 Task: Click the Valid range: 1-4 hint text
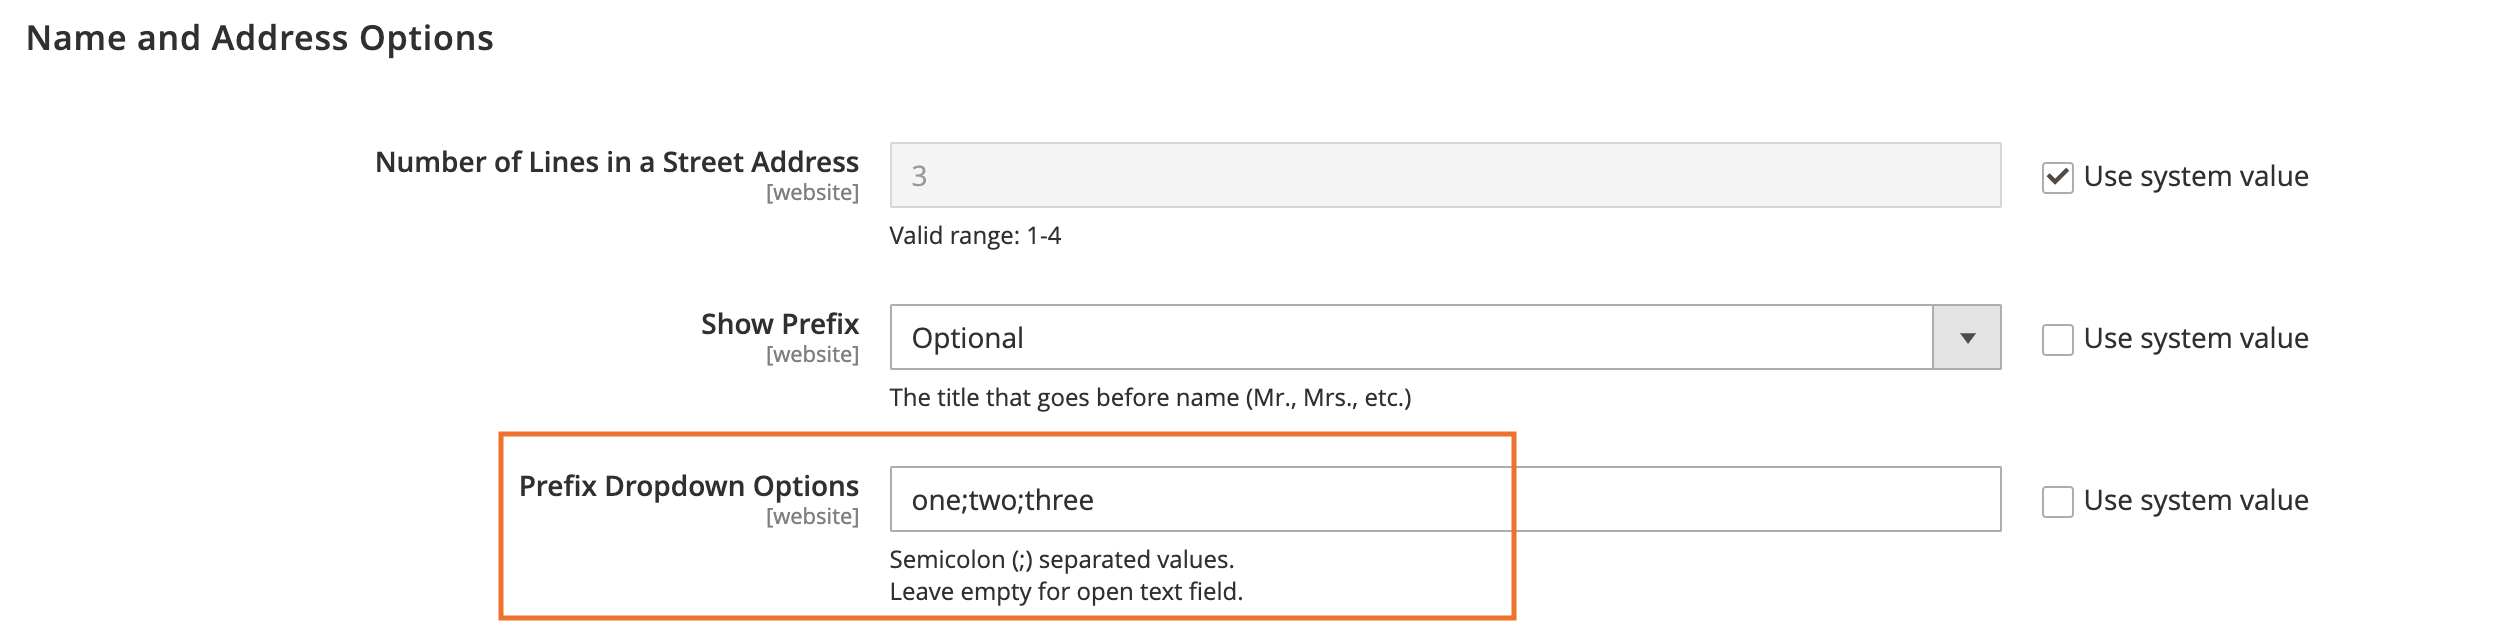point(980,236)
